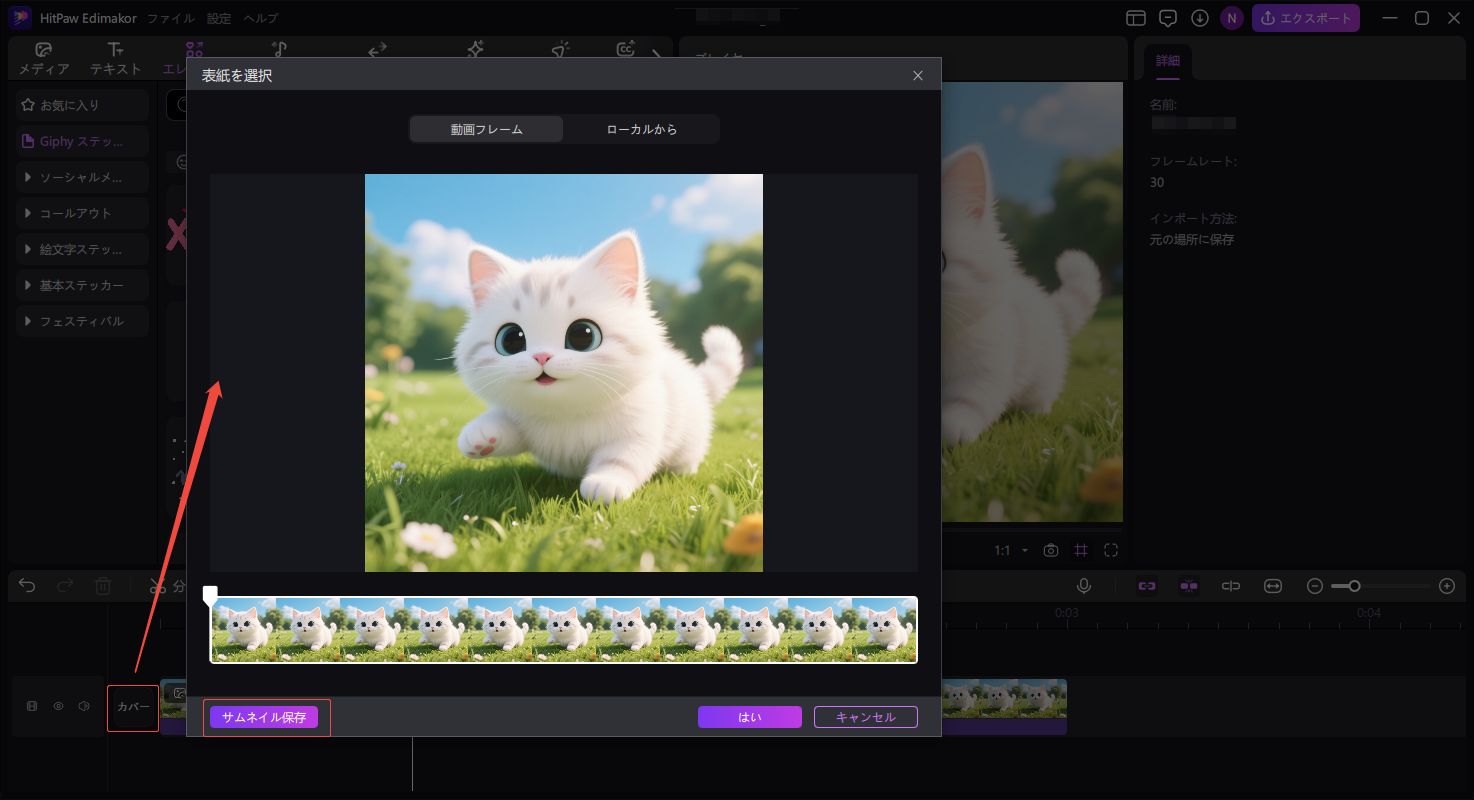This screenshot has width=1474, height=800.
Task: Click the undo arrow in timeline toolbar
Action: click(27, 586)
